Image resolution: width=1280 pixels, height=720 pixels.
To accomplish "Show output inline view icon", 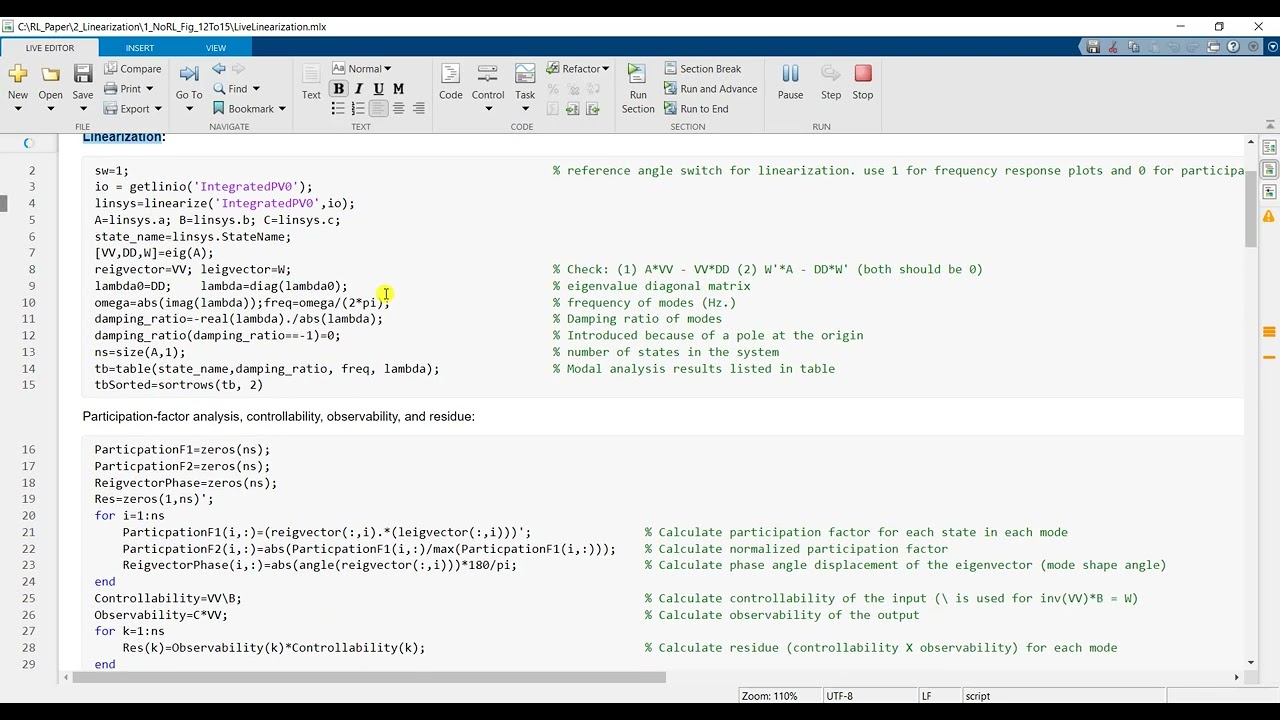I will click(x=1269, y=170).
